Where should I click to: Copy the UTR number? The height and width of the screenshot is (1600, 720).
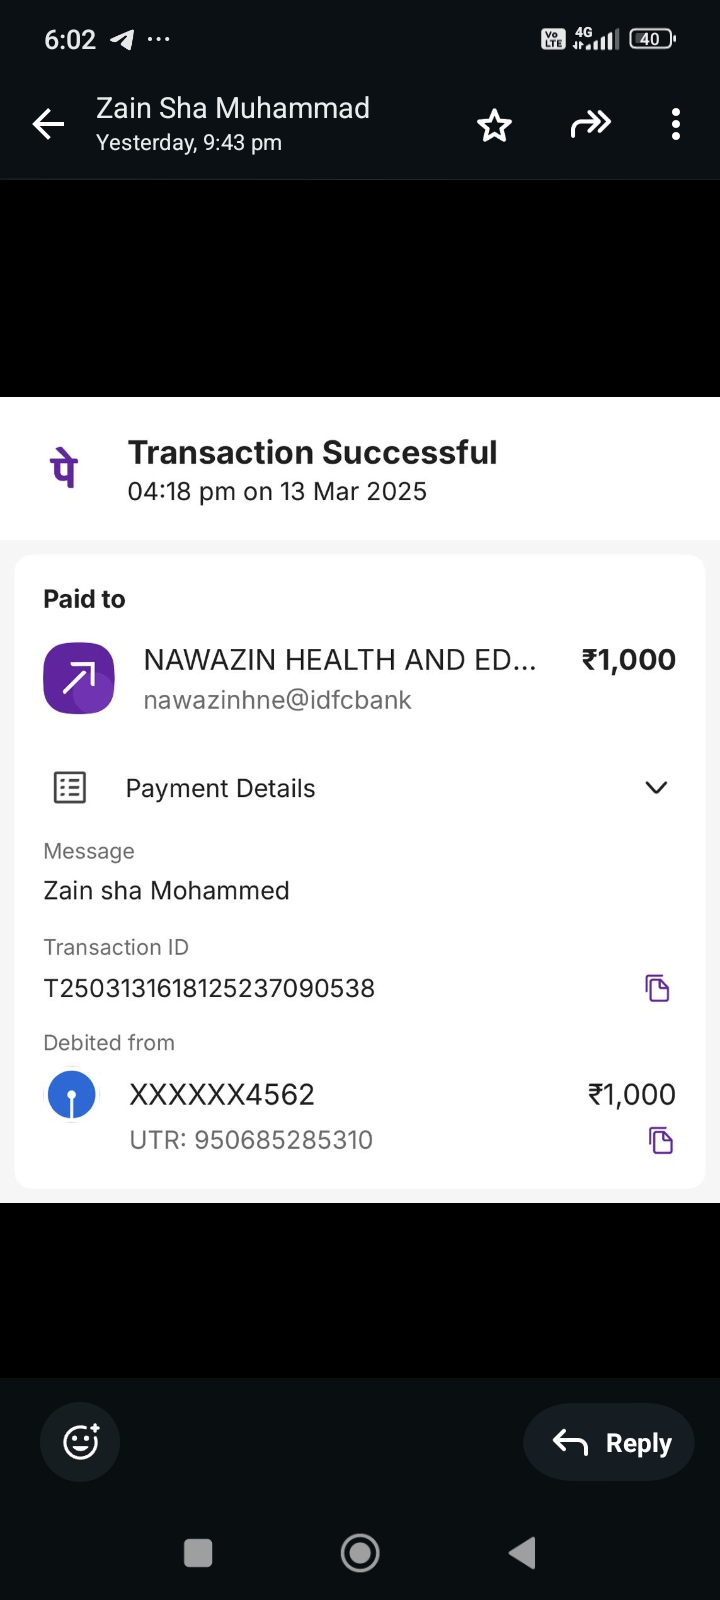(x=661, y=1140)
